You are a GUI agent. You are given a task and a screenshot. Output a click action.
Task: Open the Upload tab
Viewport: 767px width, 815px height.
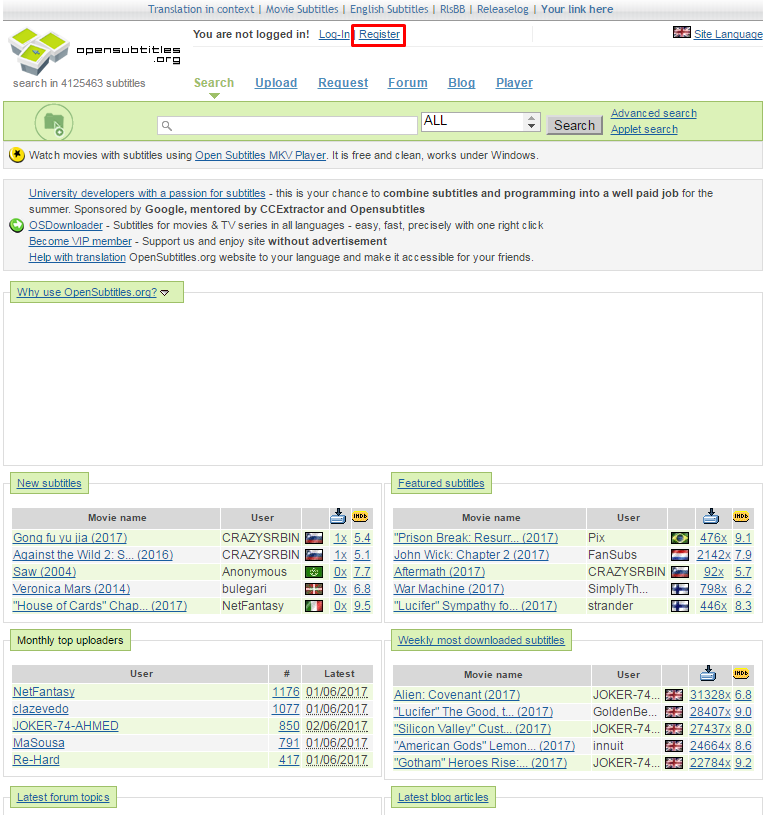(x=276, y=83)
